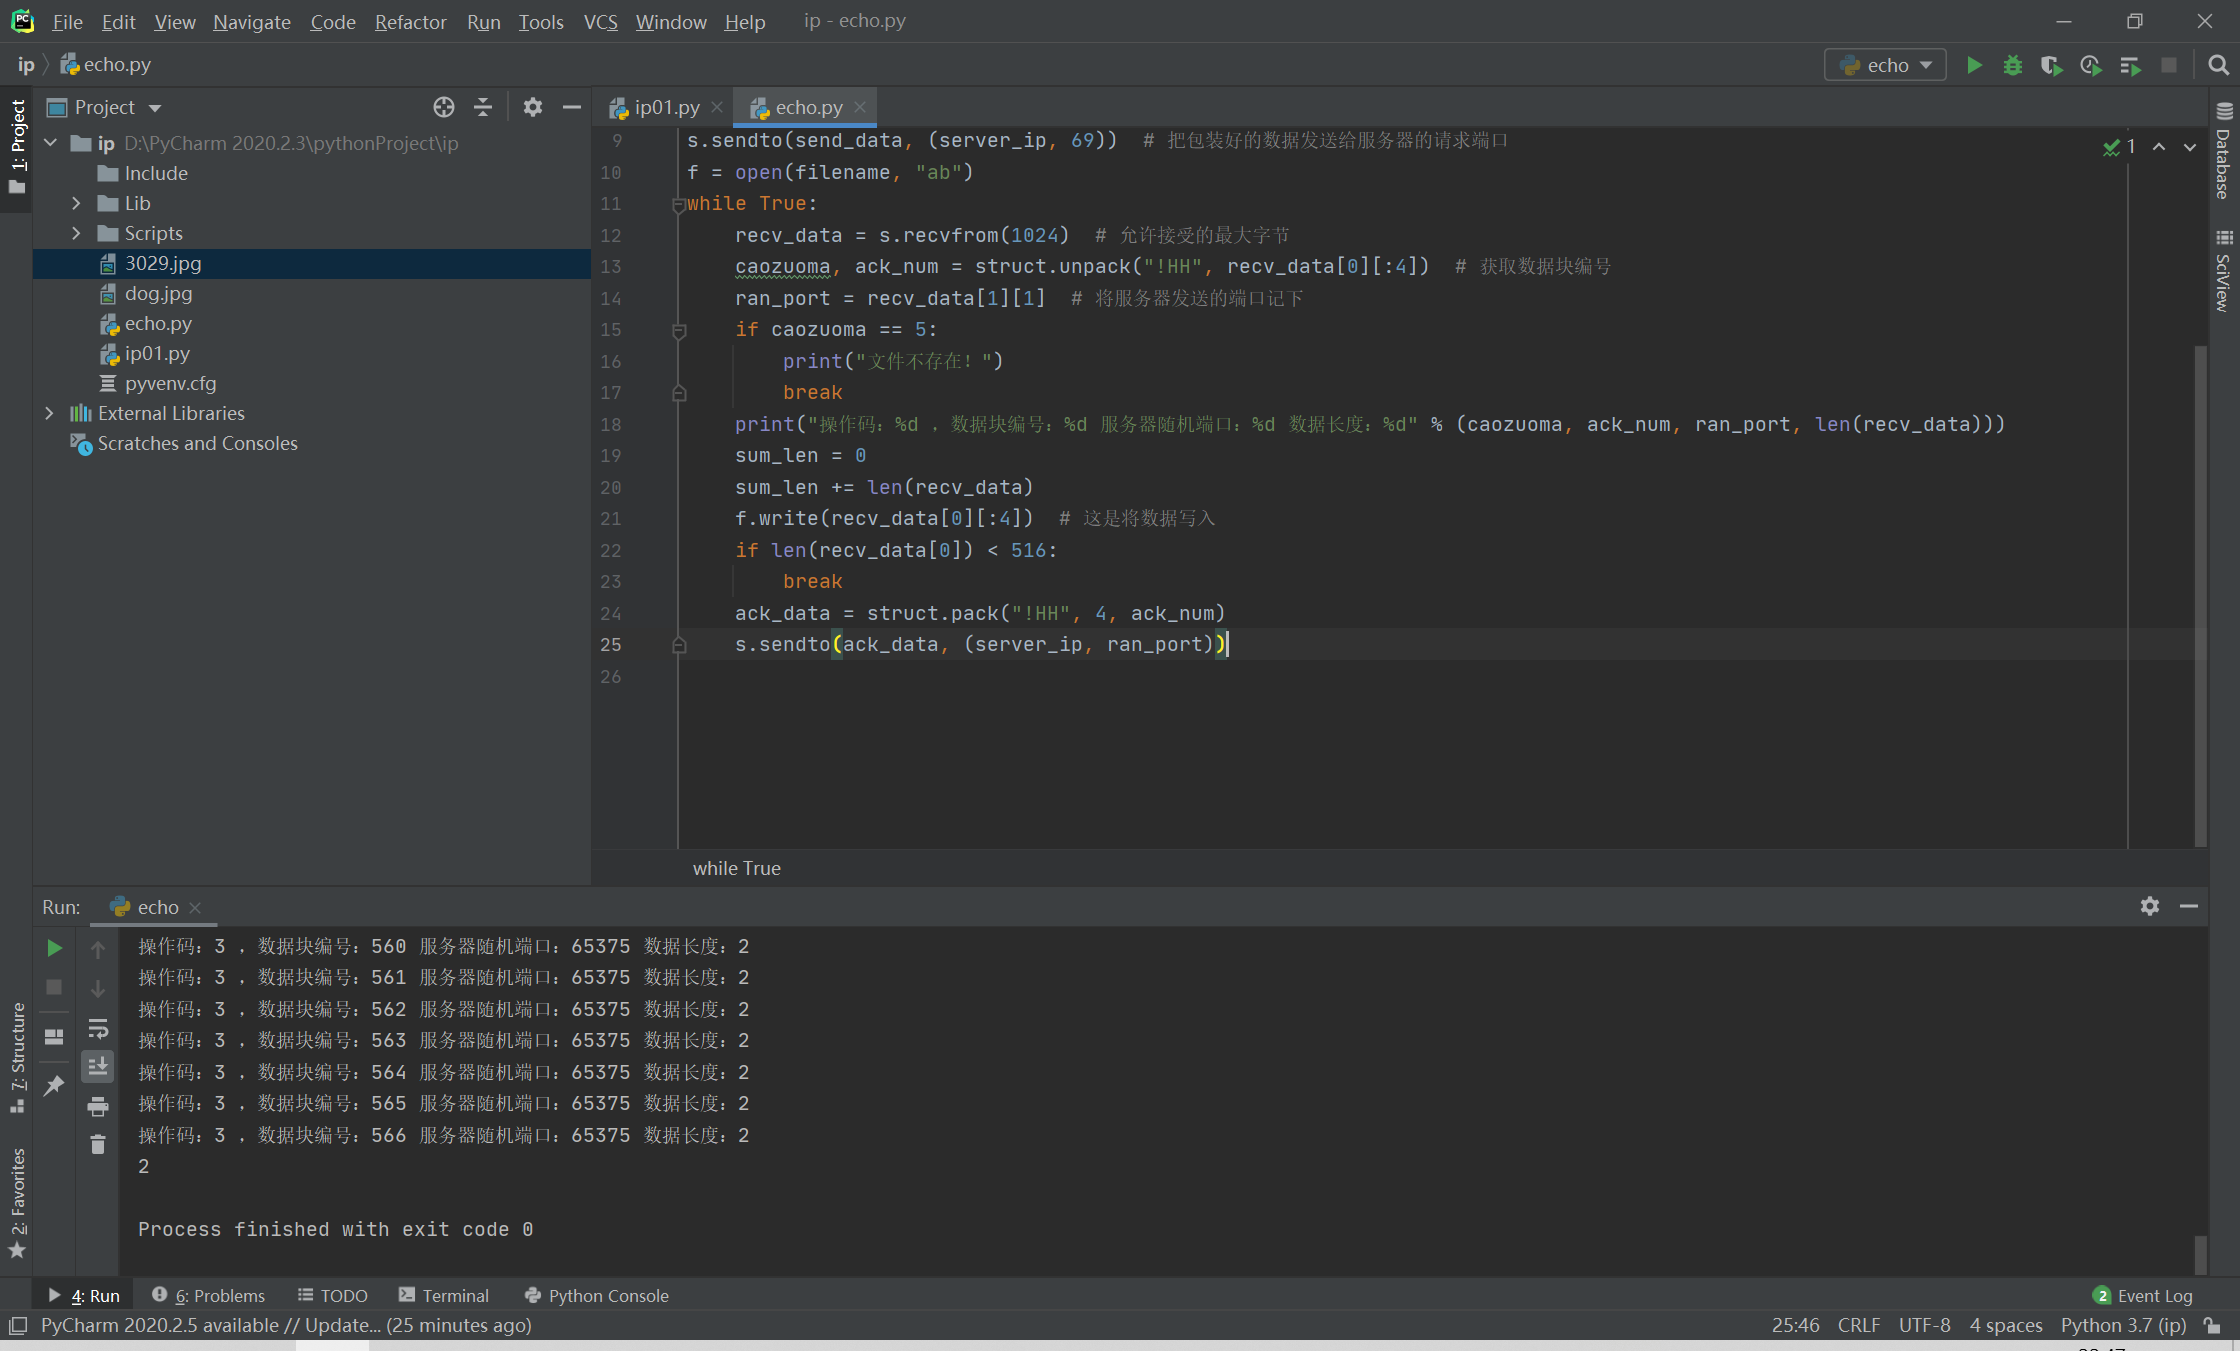The height and width of the screenshot is (1351, 2240).
Task: Click the concurrency diagram run icon
Action: pos(2130,65)
